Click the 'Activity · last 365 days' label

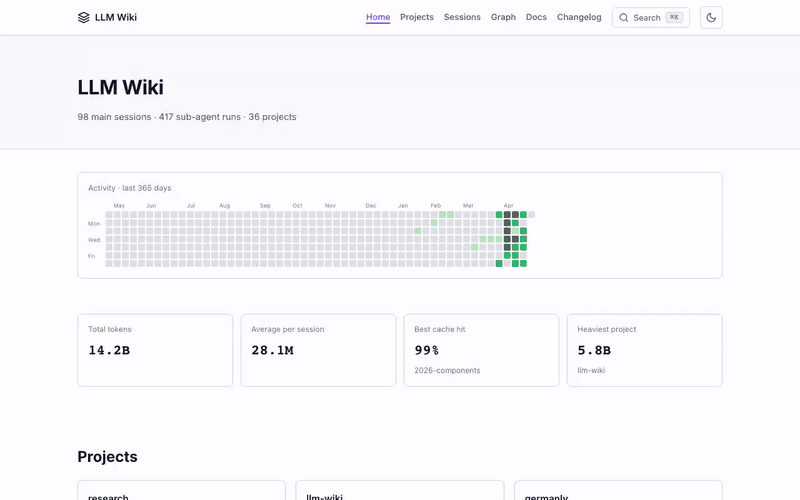click(x=130, y=188)
